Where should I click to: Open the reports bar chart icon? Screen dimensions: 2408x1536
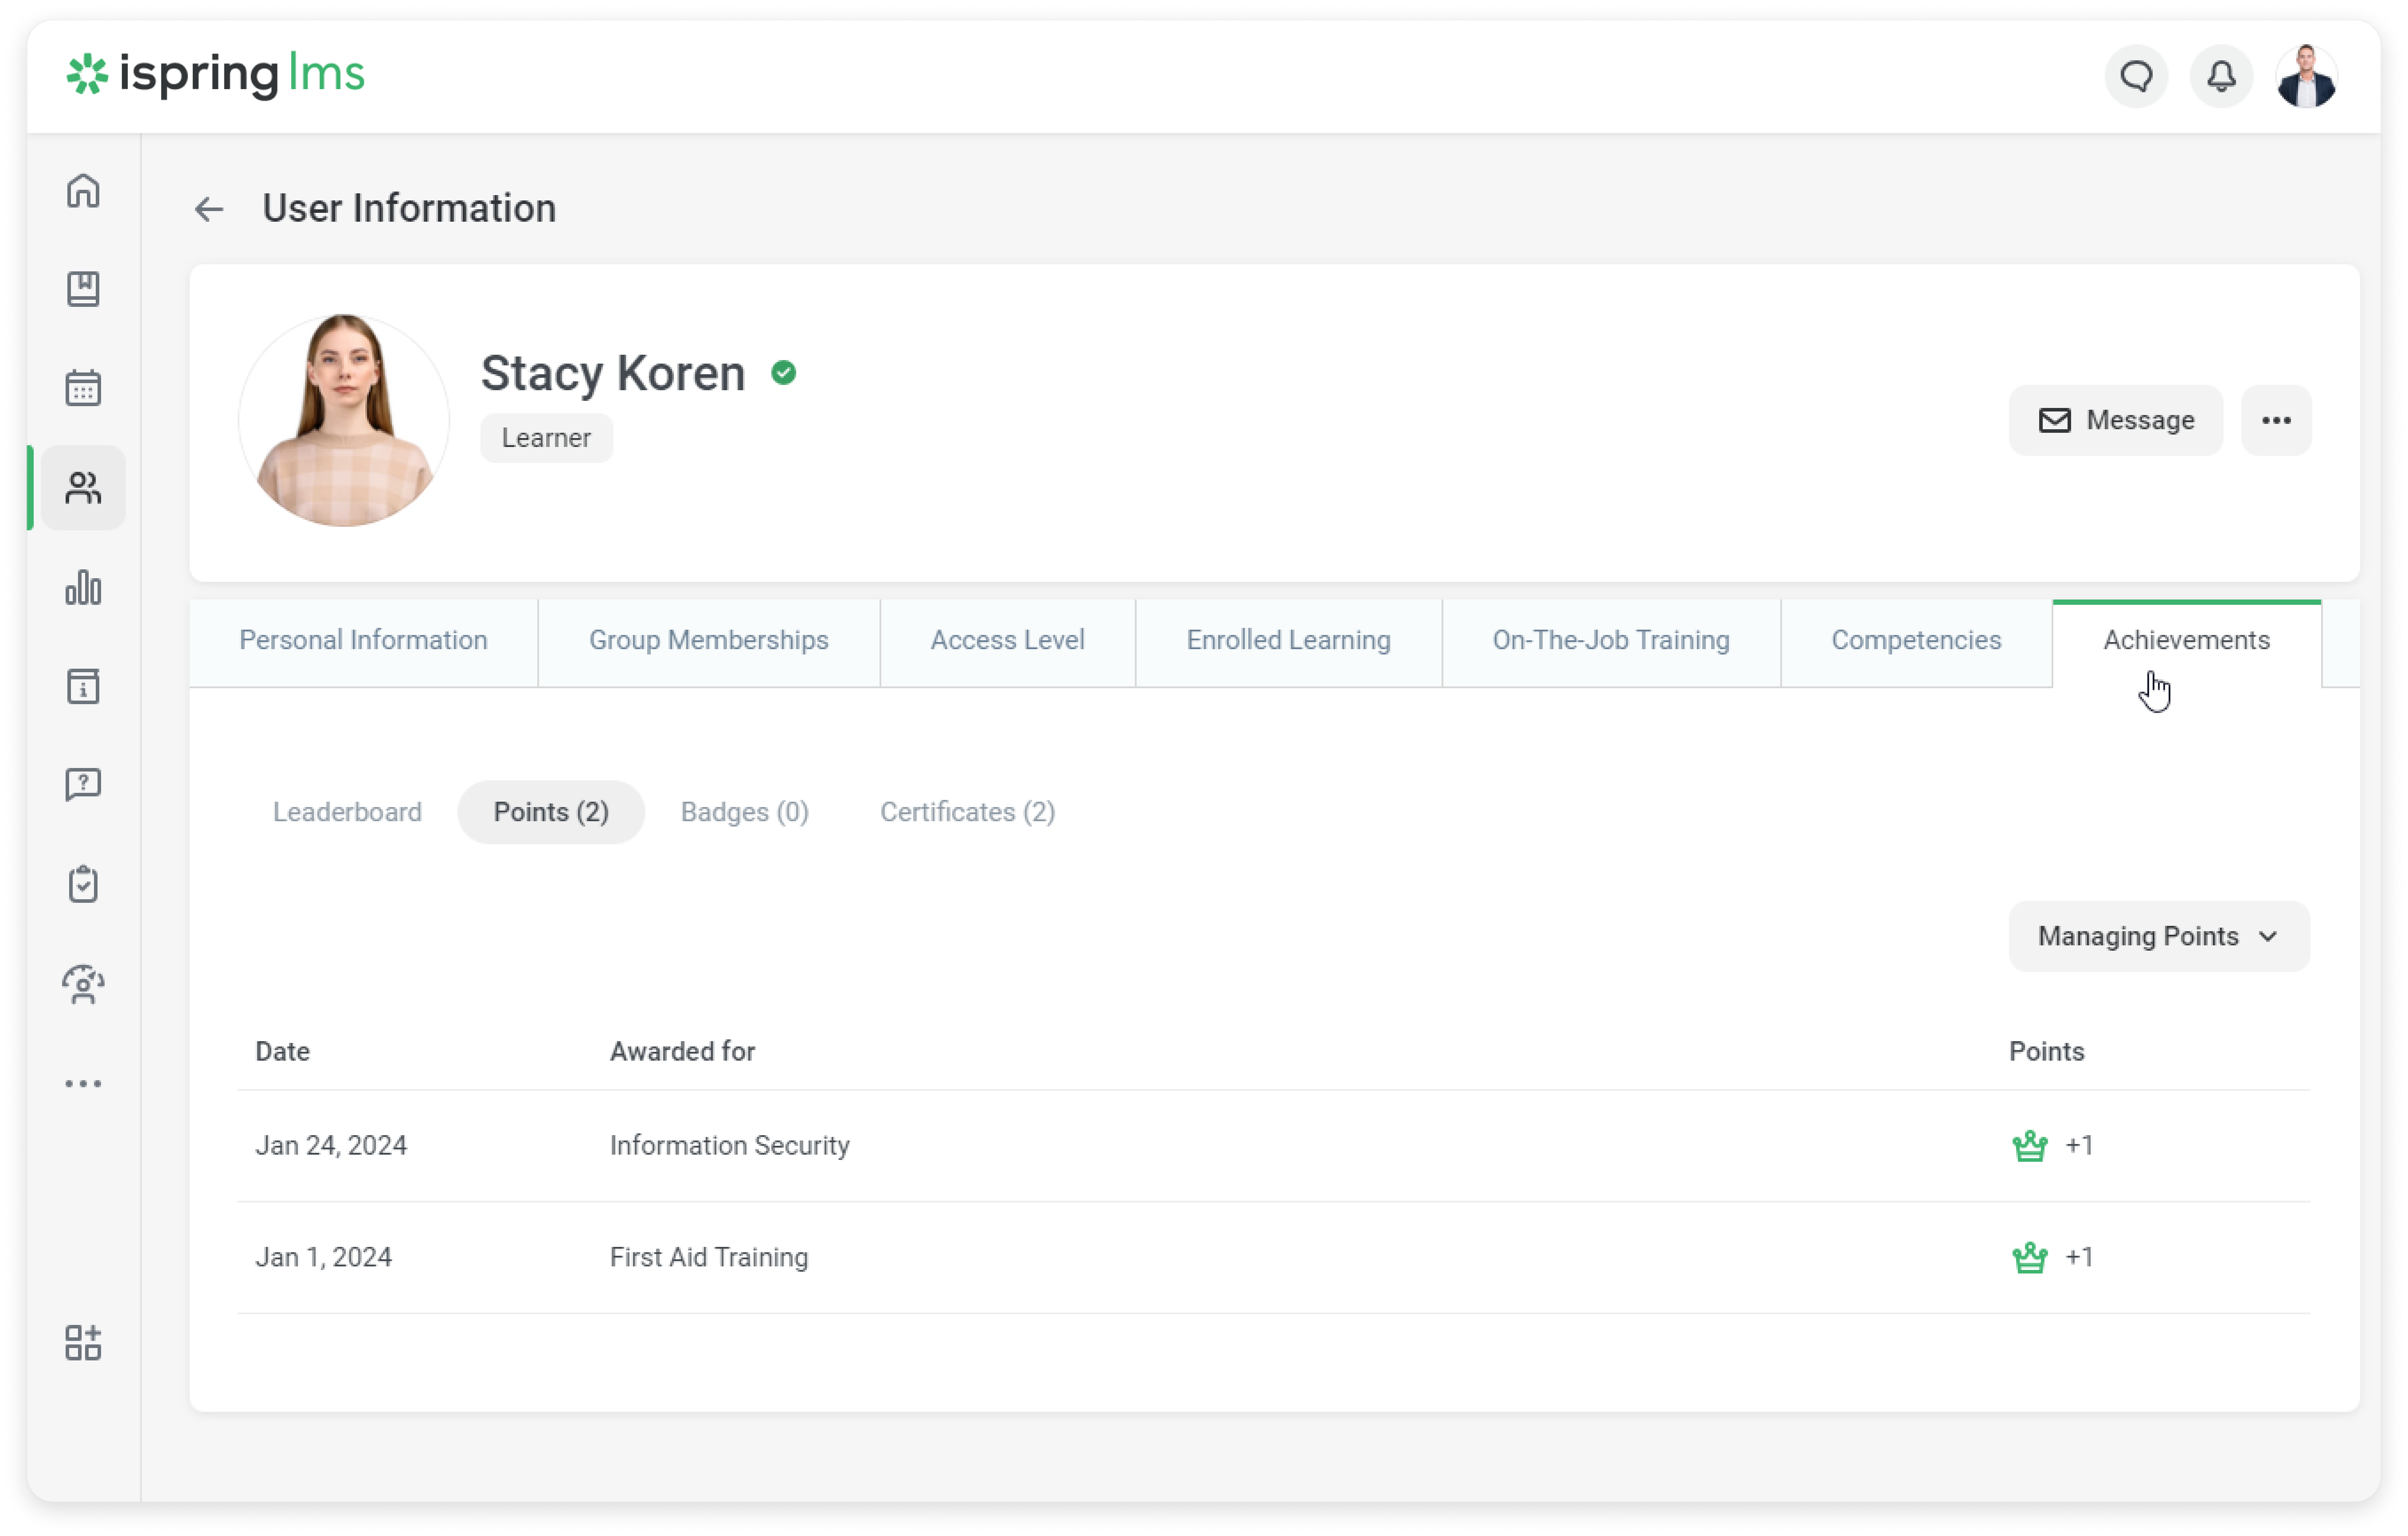point(83,587)
